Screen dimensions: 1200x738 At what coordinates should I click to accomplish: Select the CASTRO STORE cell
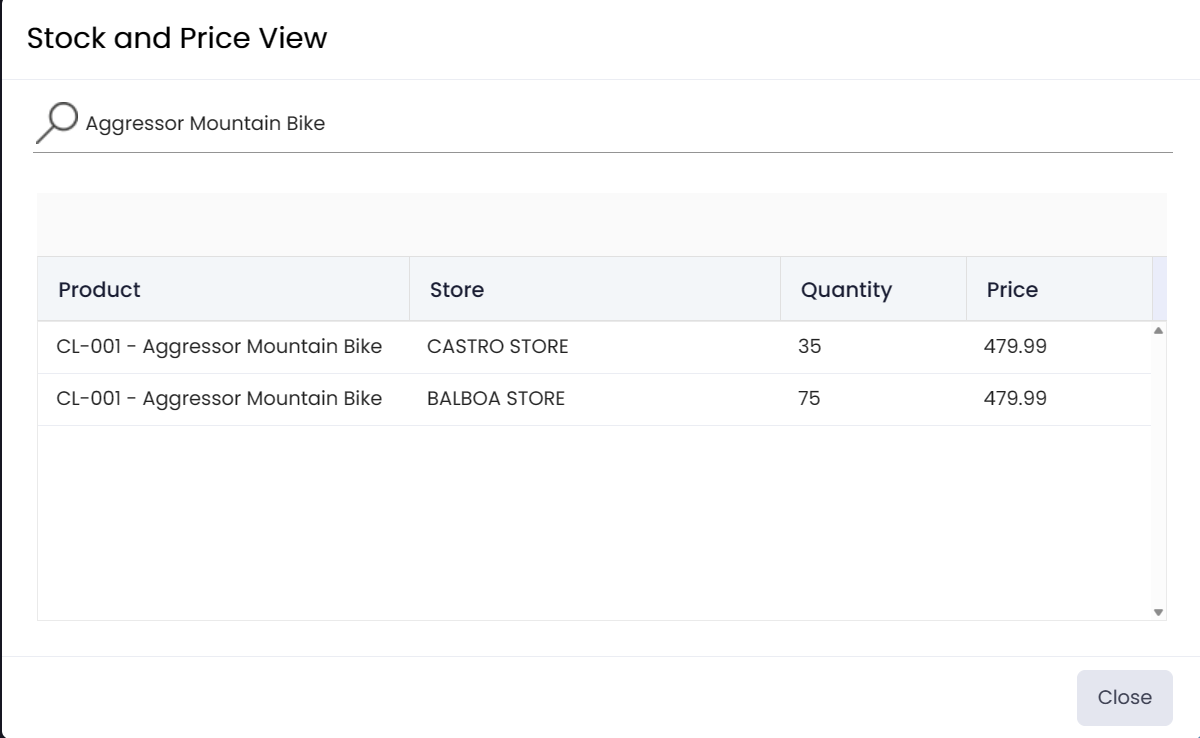coord(497,347)
